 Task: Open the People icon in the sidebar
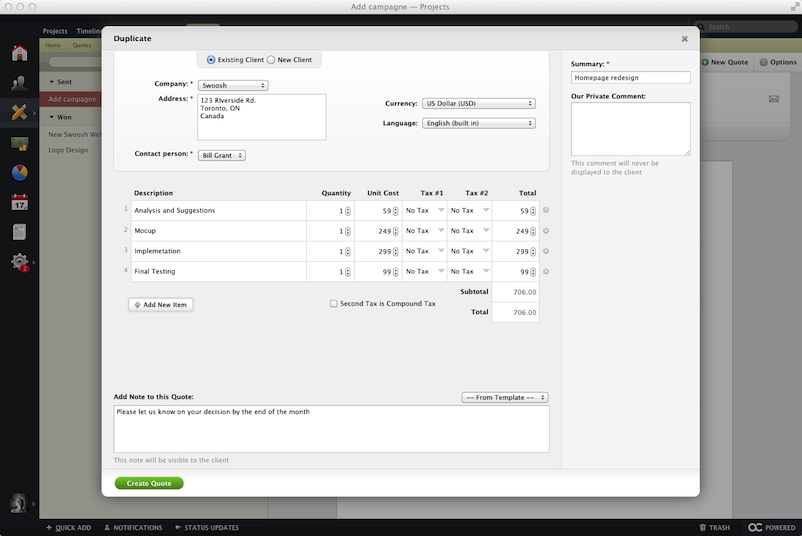[19, 82]
